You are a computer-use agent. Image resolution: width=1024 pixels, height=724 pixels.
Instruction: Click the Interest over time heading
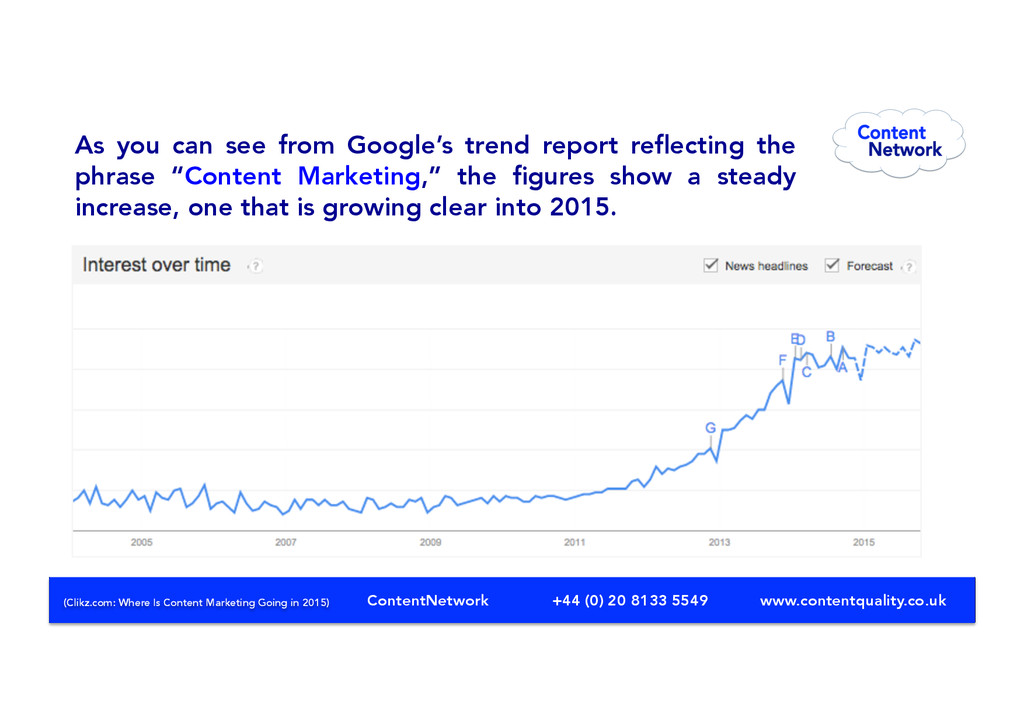pos(157,265)
